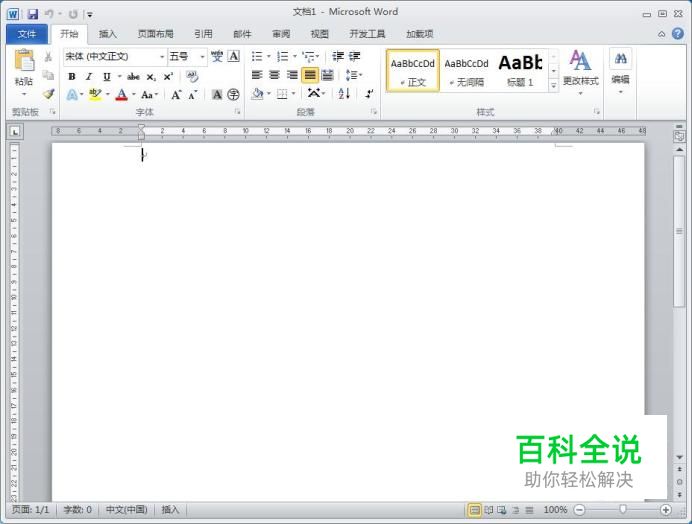The image size is (692, 524).
Task: Shrink font size with small A
Action: coord(192,94)
